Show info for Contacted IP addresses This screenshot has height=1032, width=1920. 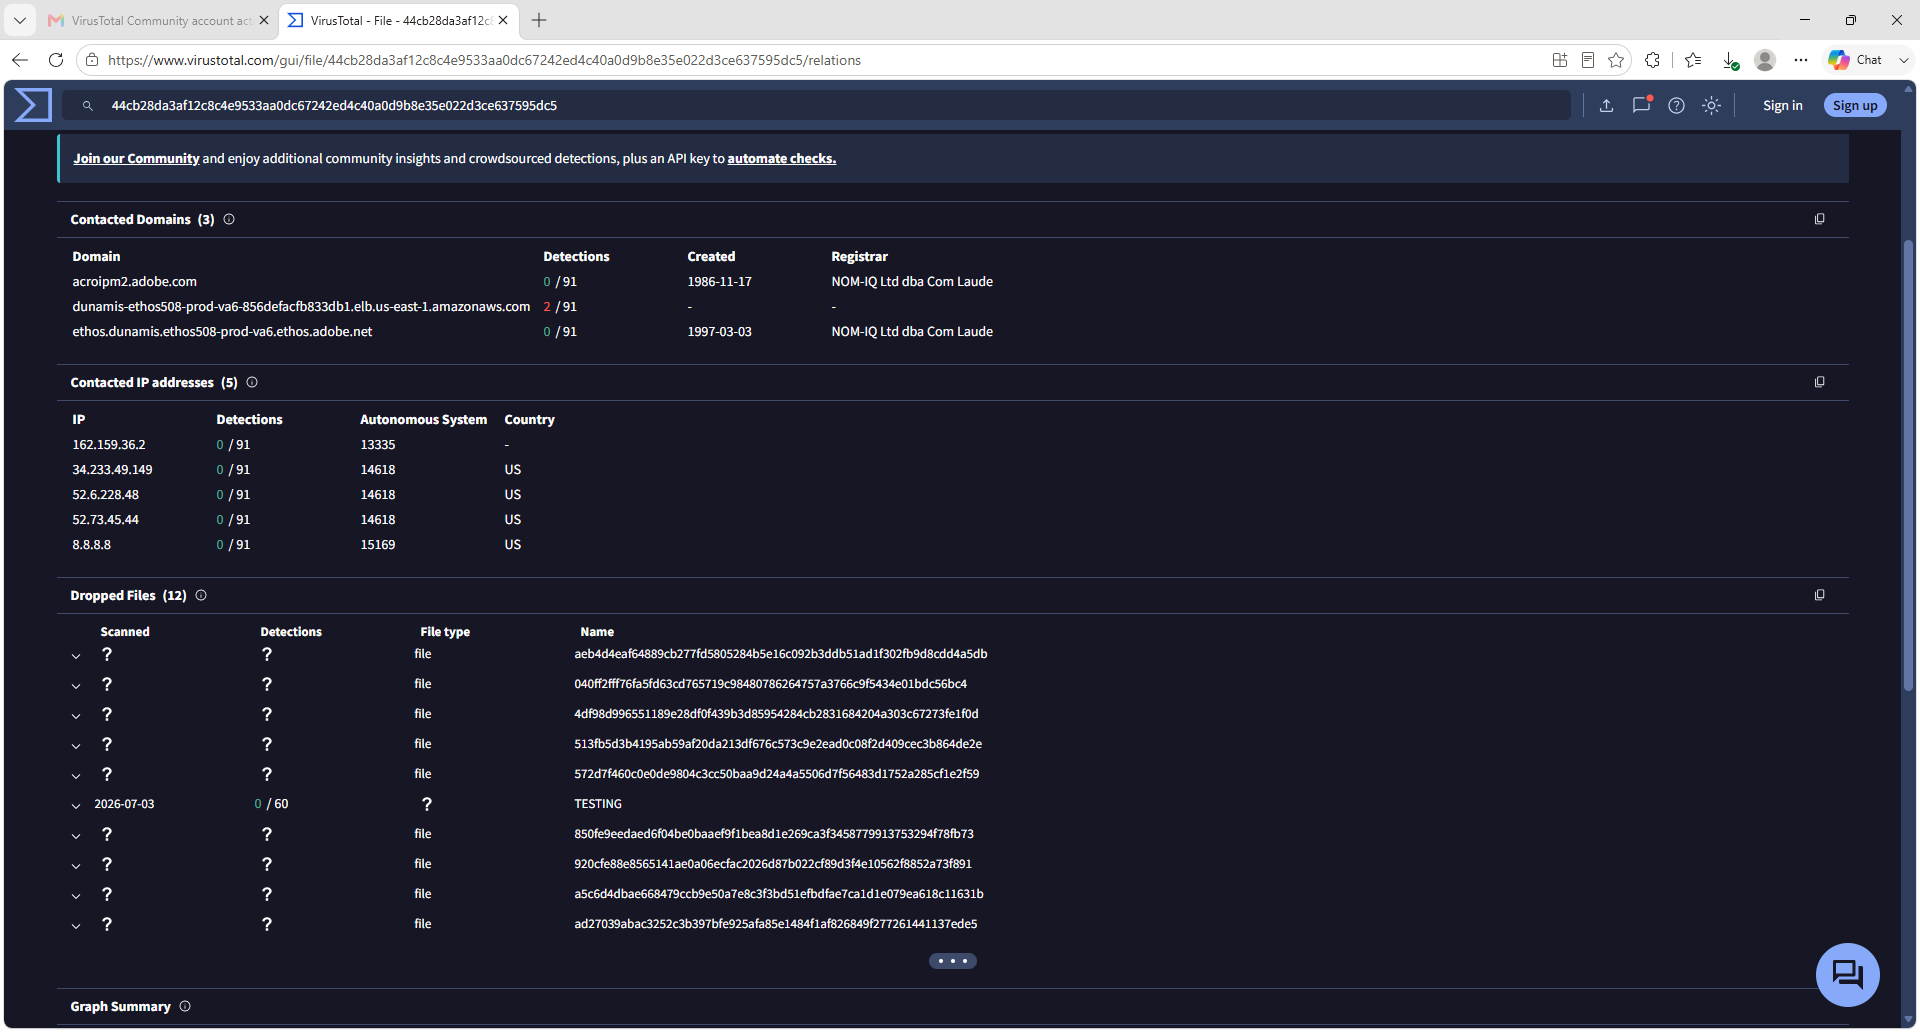(x=252, y=382)
